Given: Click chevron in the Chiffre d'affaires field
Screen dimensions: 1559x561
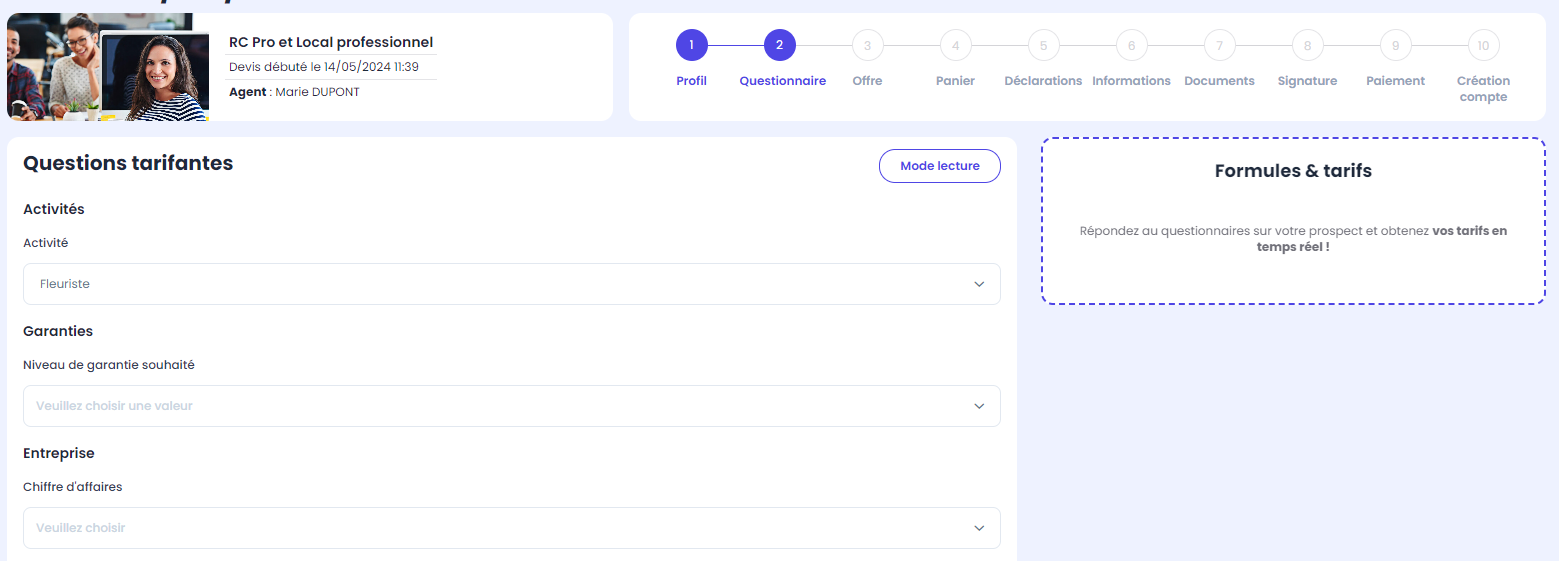Looking at the screenshot, I should pyautogui.click(x=979, y=528).
